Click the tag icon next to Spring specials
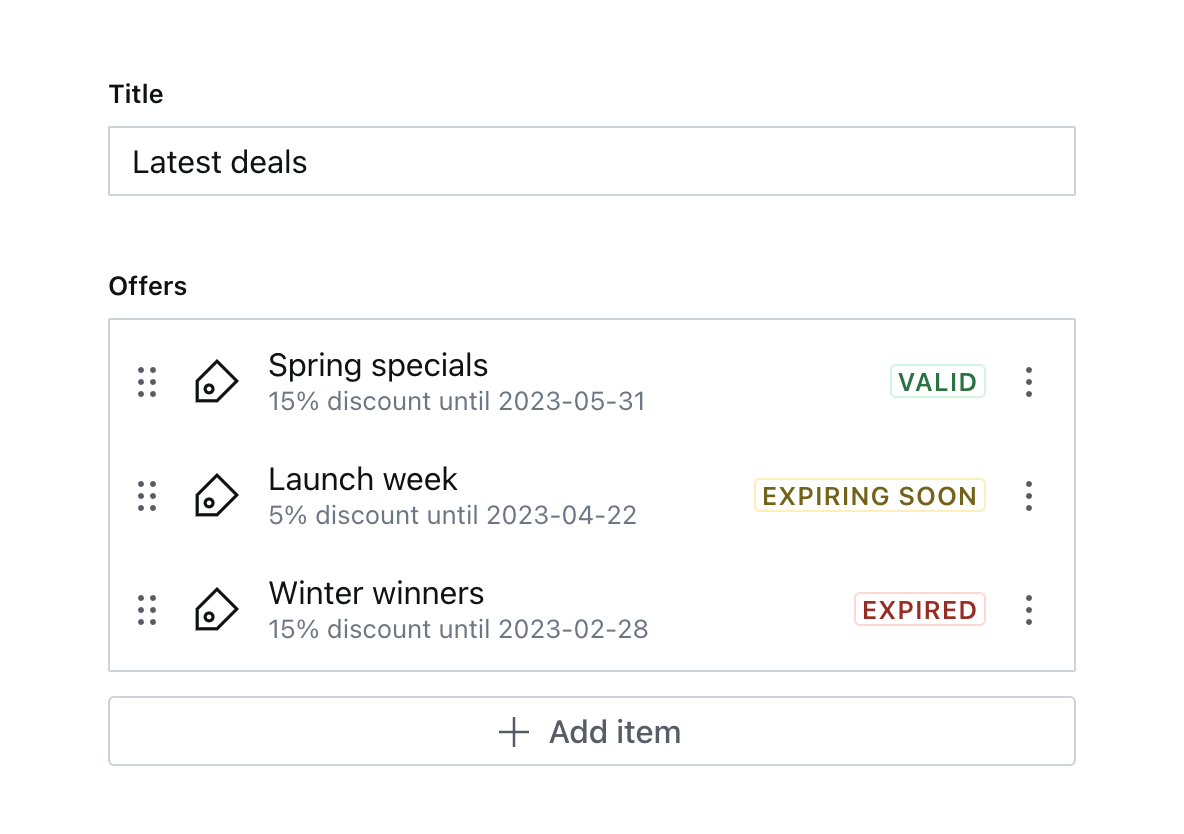 [216, 381]
